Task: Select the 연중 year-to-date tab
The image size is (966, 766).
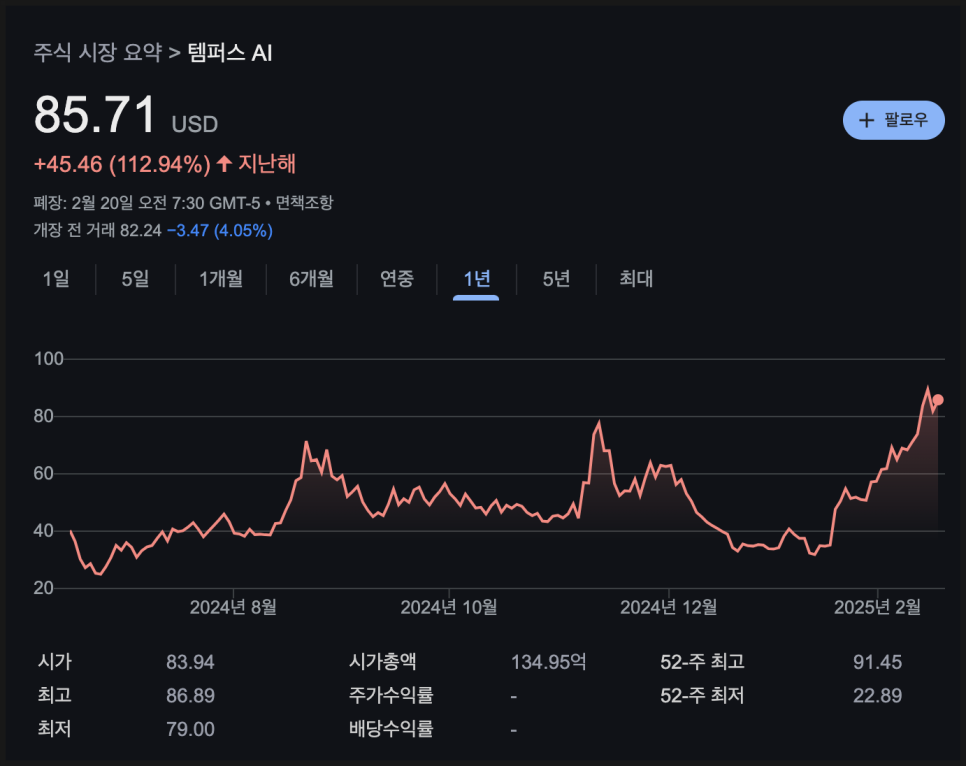Action: point(397,279)
